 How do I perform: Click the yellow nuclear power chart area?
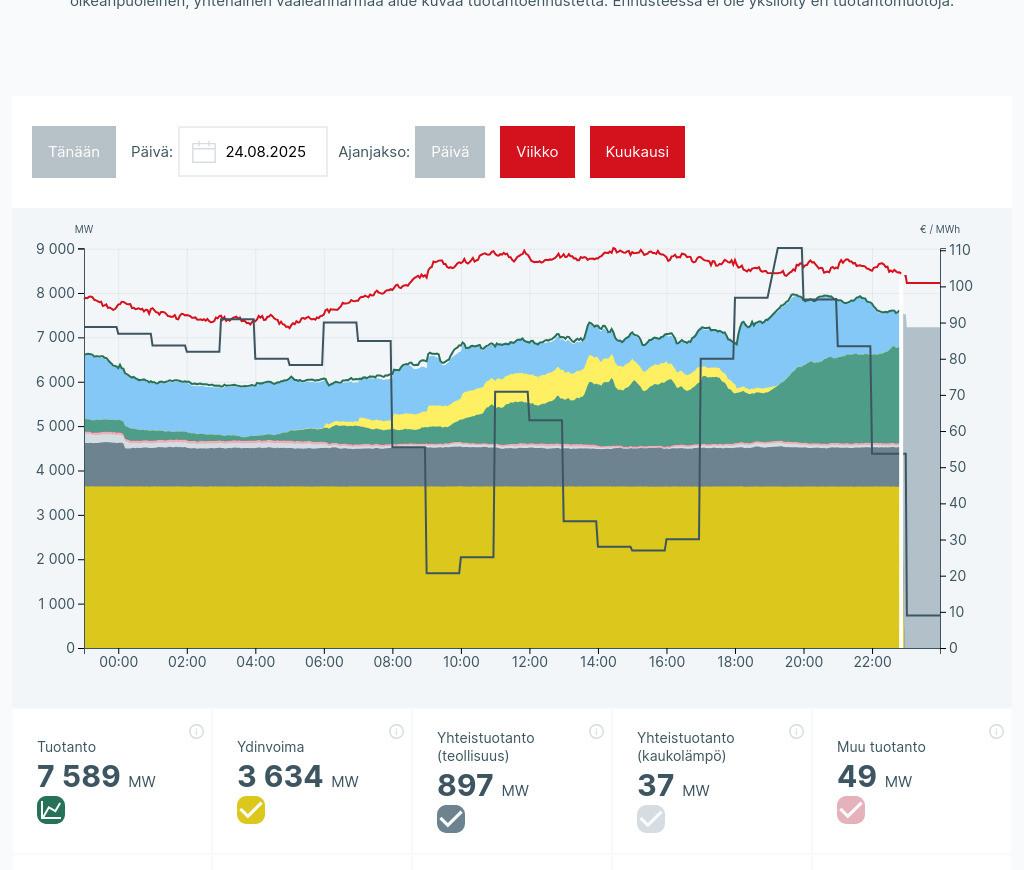click(x=490, y=570)
